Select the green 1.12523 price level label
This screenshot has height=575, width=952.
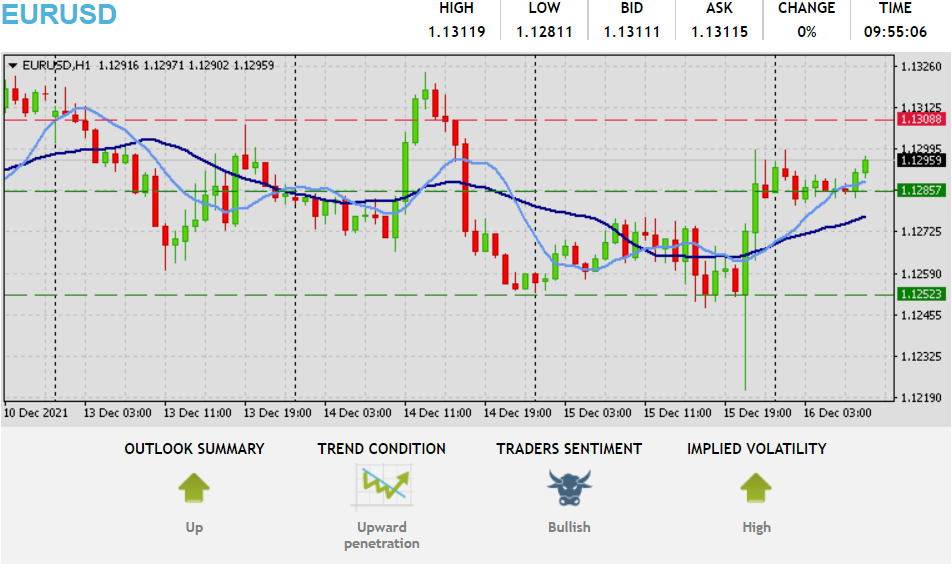pyautogui.click(x=921, y=294)
